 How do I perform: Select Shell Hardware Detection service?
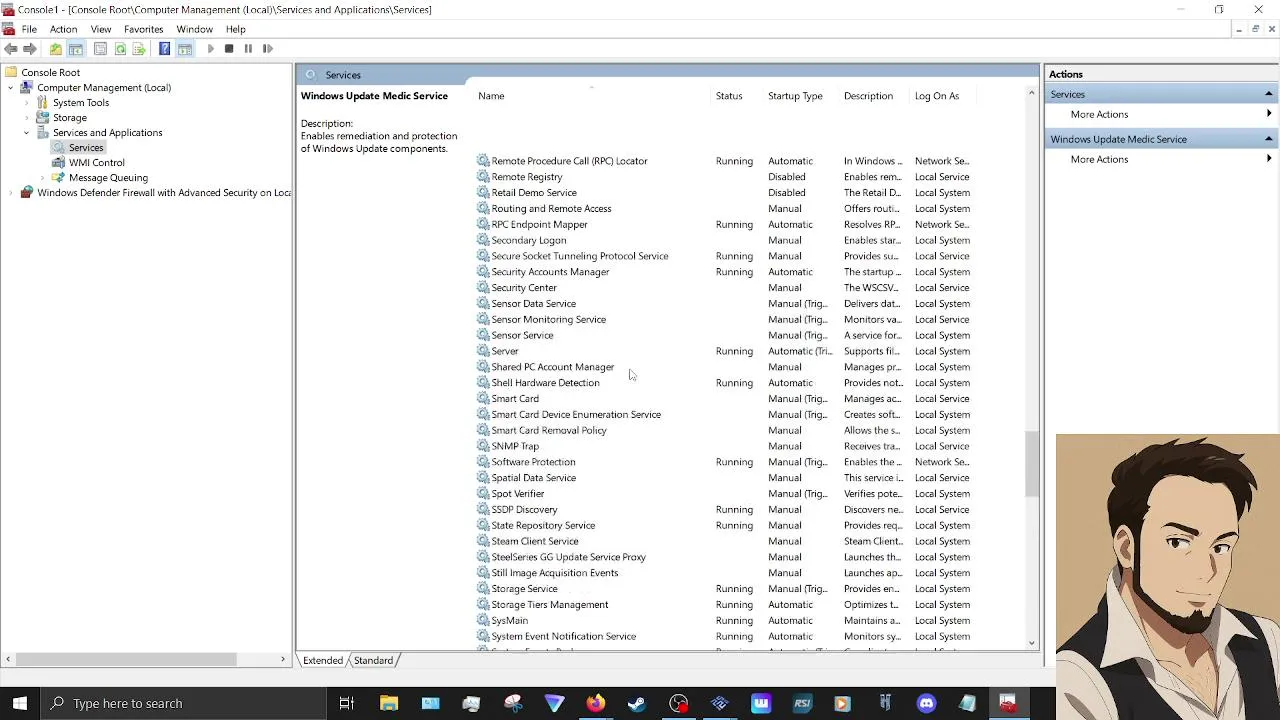pos(724,383)
